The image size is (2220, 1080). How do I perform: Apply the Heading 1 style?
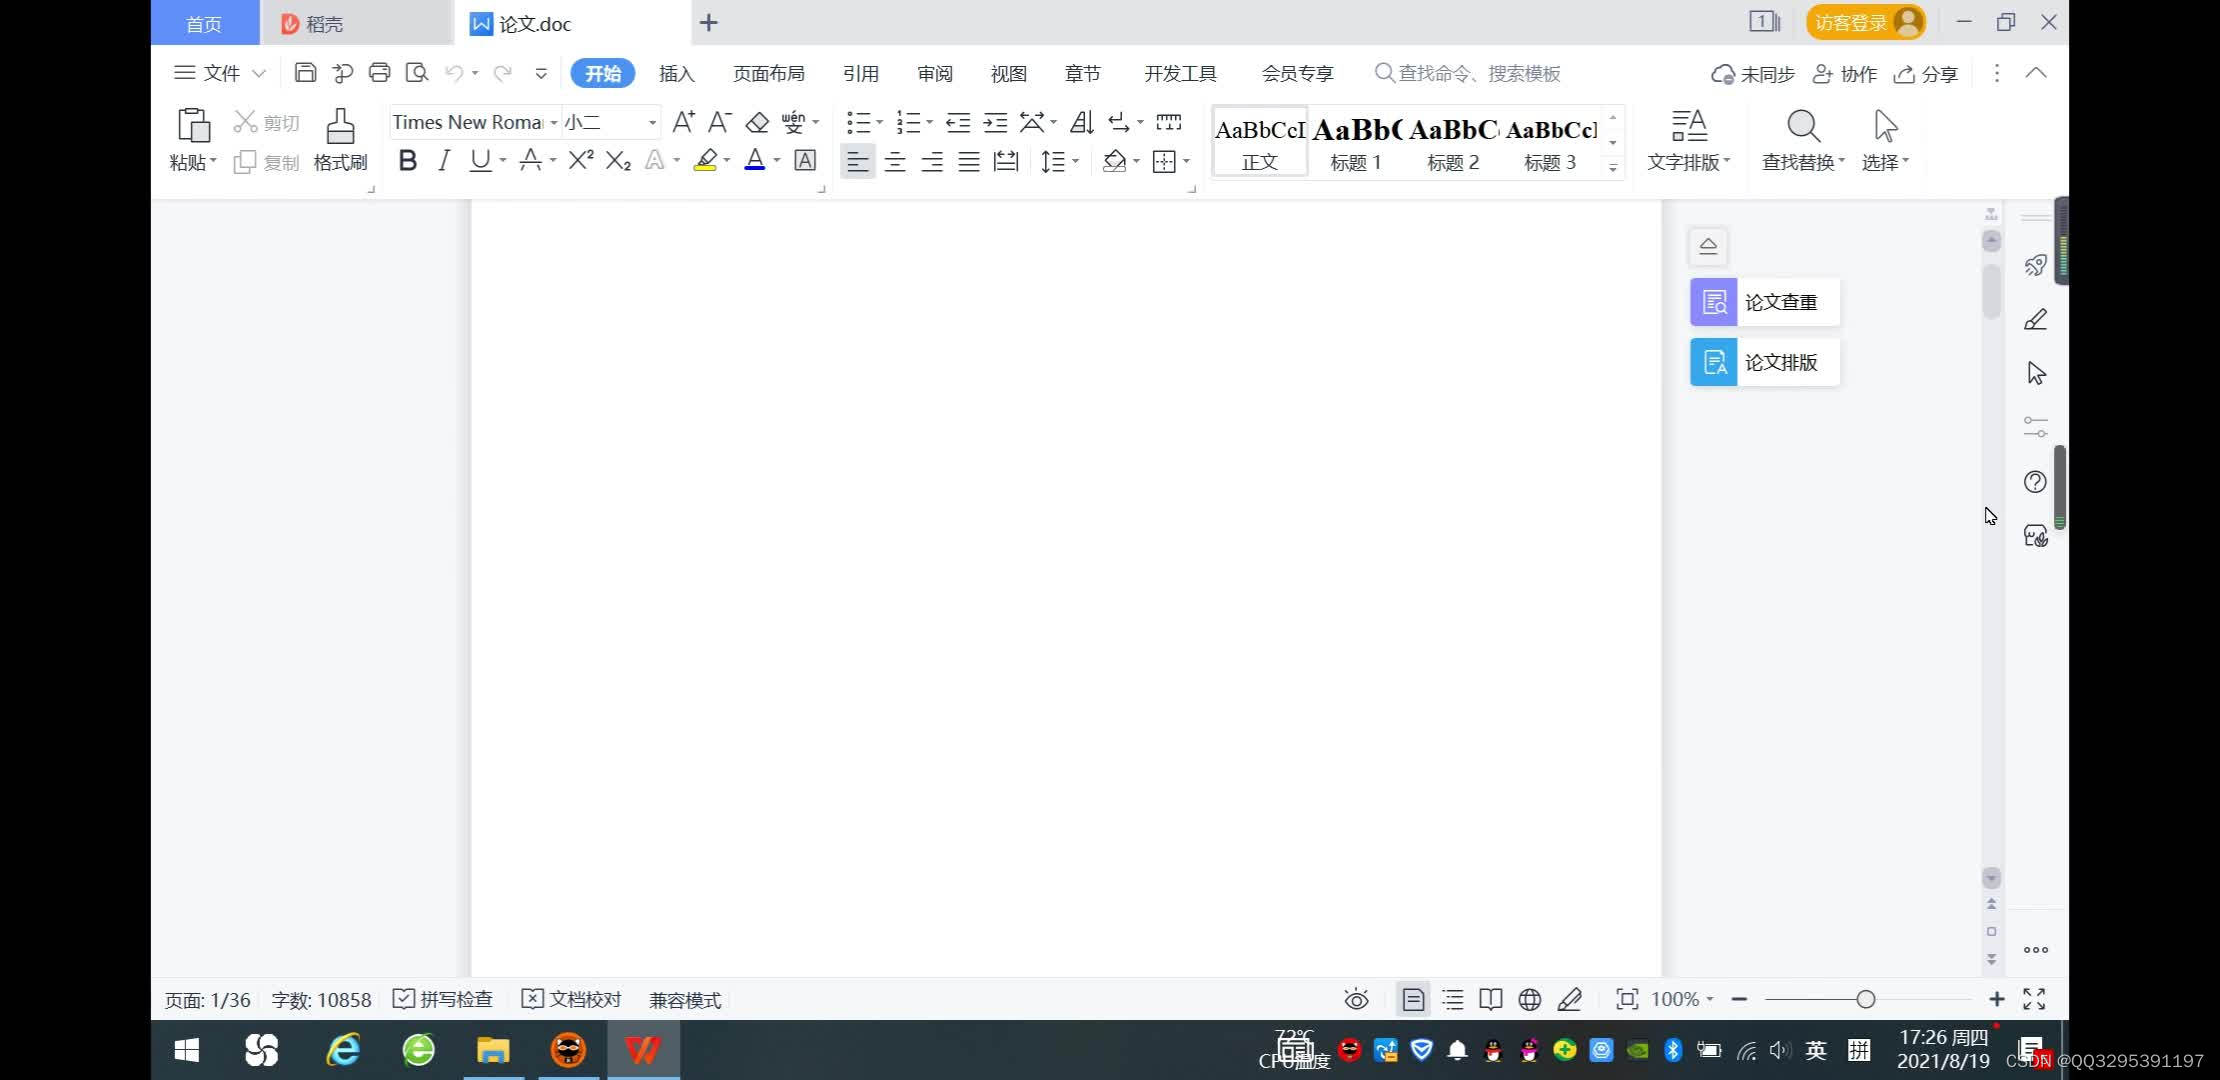[1356, 142]
